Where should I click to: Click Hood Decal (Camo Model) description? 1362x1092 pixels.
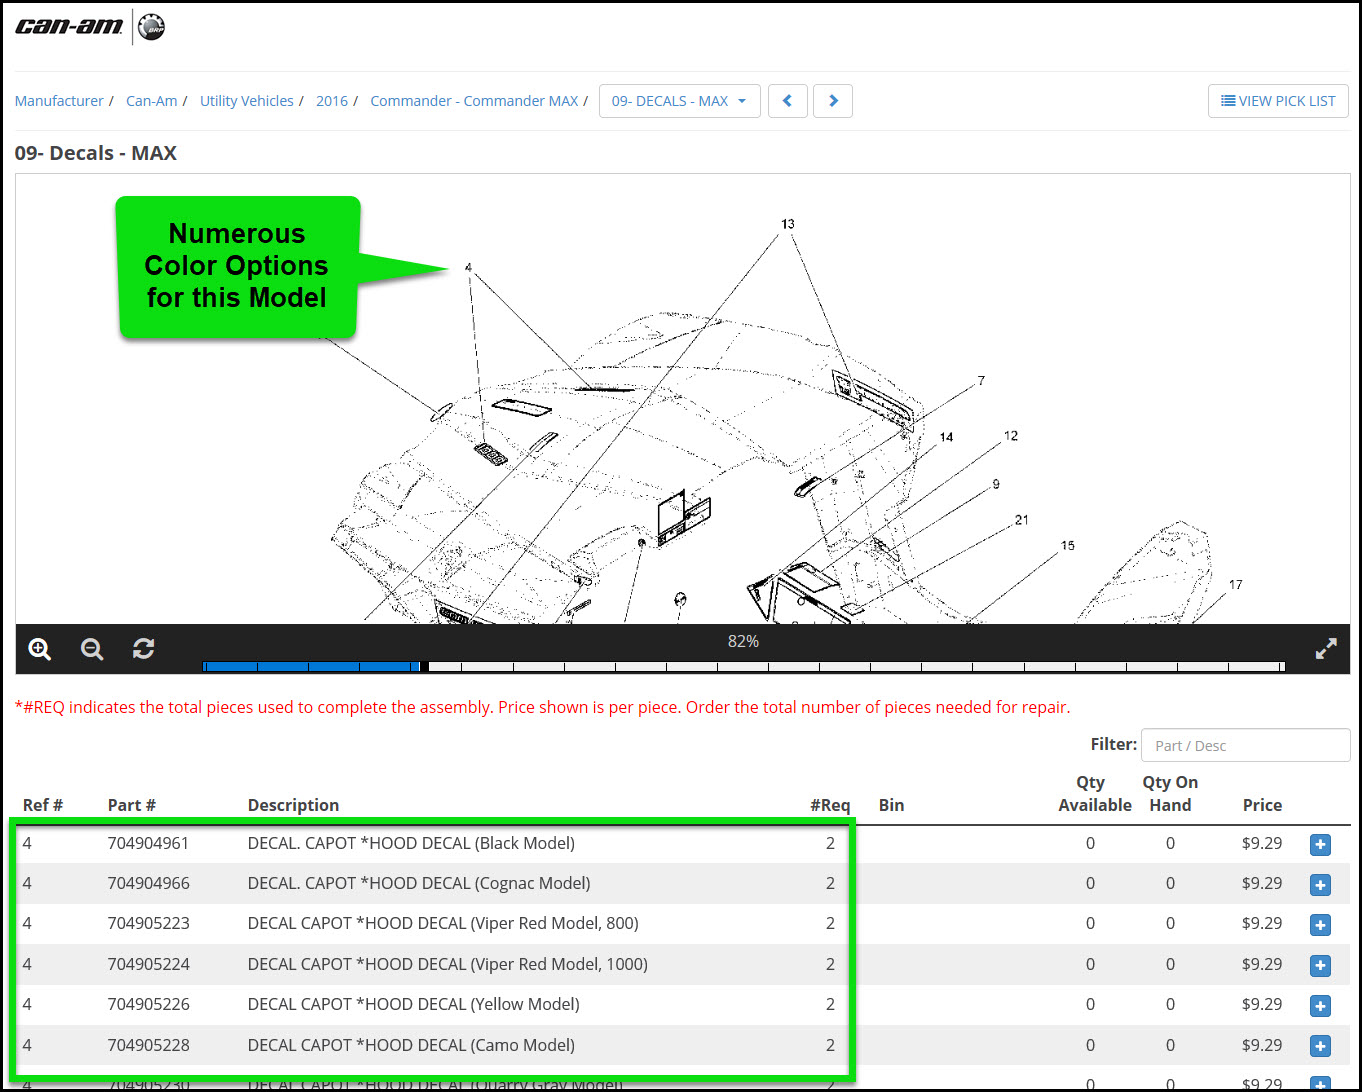pos(411,1045)
